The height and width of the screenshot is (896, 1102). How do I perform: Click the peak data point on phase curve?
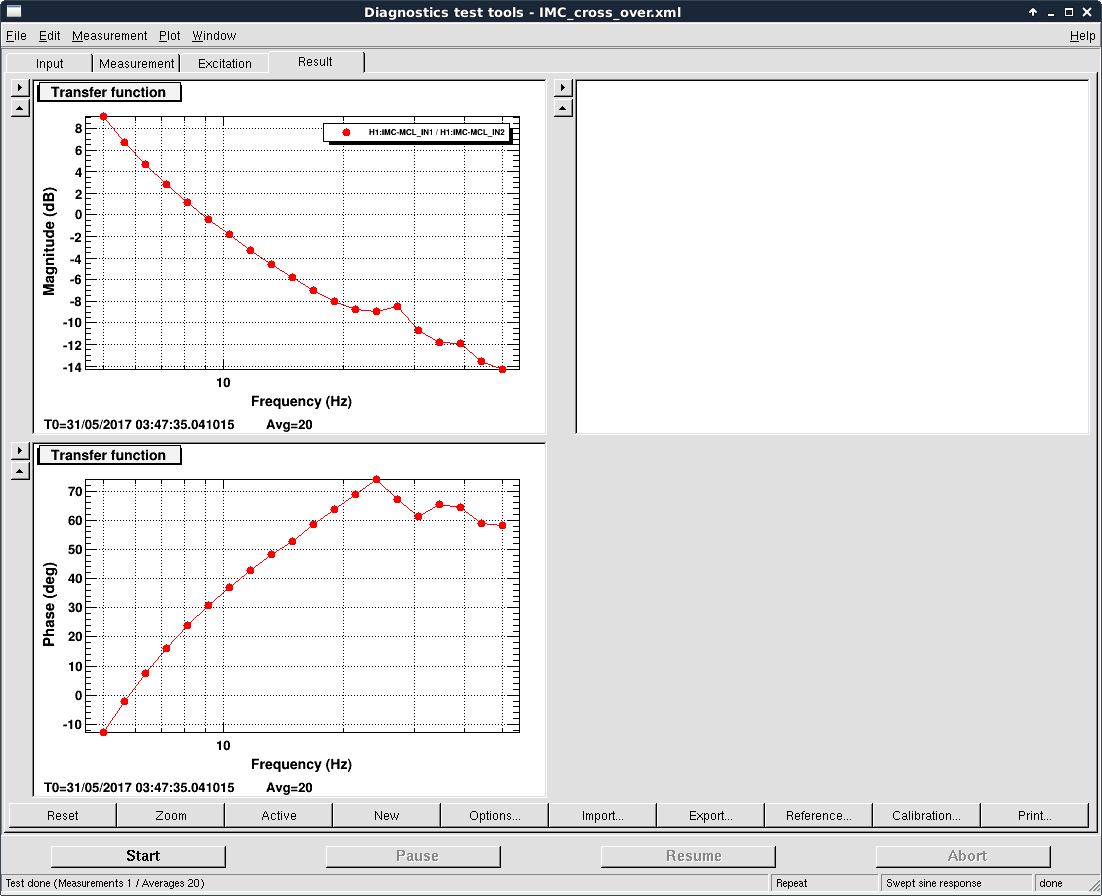tap(377, 479)
